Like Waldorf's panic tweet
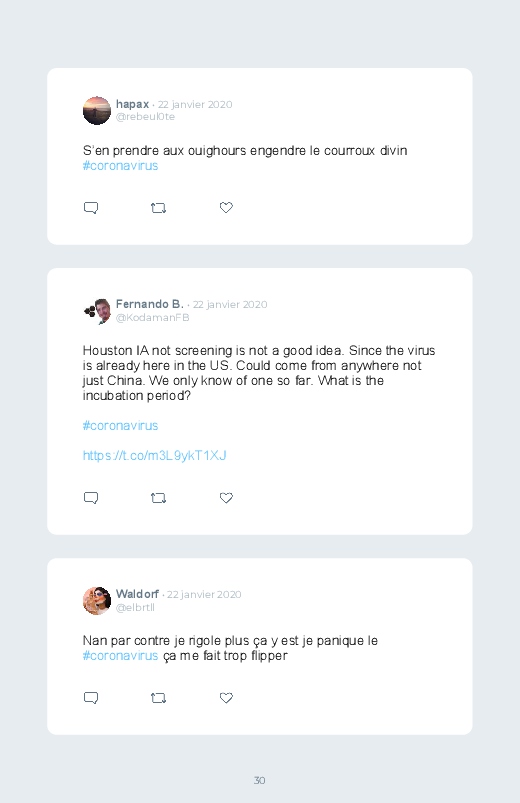This screenshot has height=803, width=520. 226,698
